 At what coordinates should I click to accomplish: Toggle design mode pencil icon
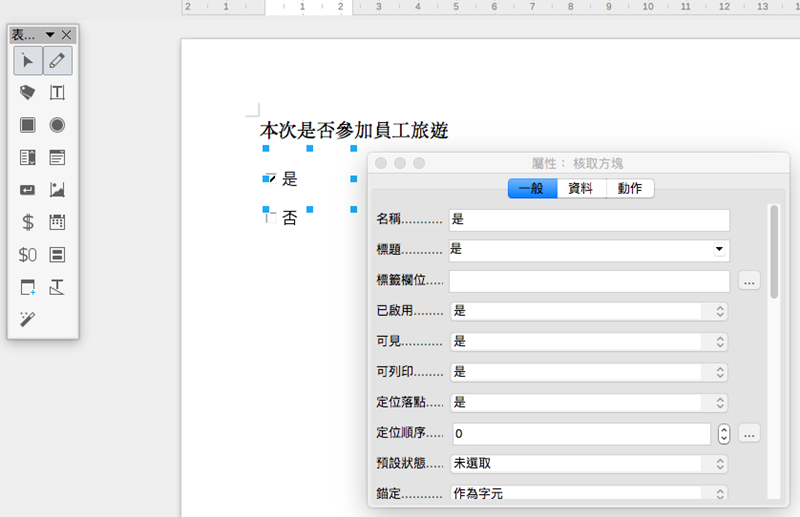[x=57, y=61]
